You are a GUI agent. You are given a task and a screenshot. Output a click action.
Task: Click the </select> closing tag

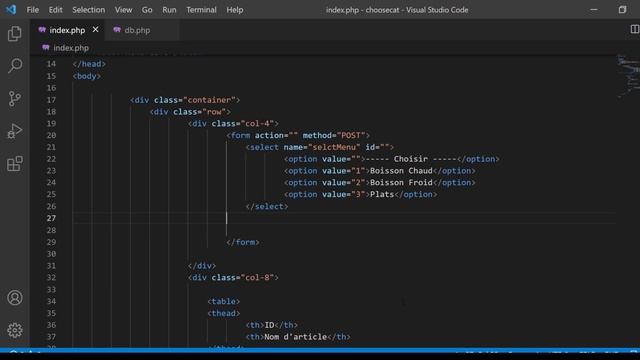(x=267, y=207)
